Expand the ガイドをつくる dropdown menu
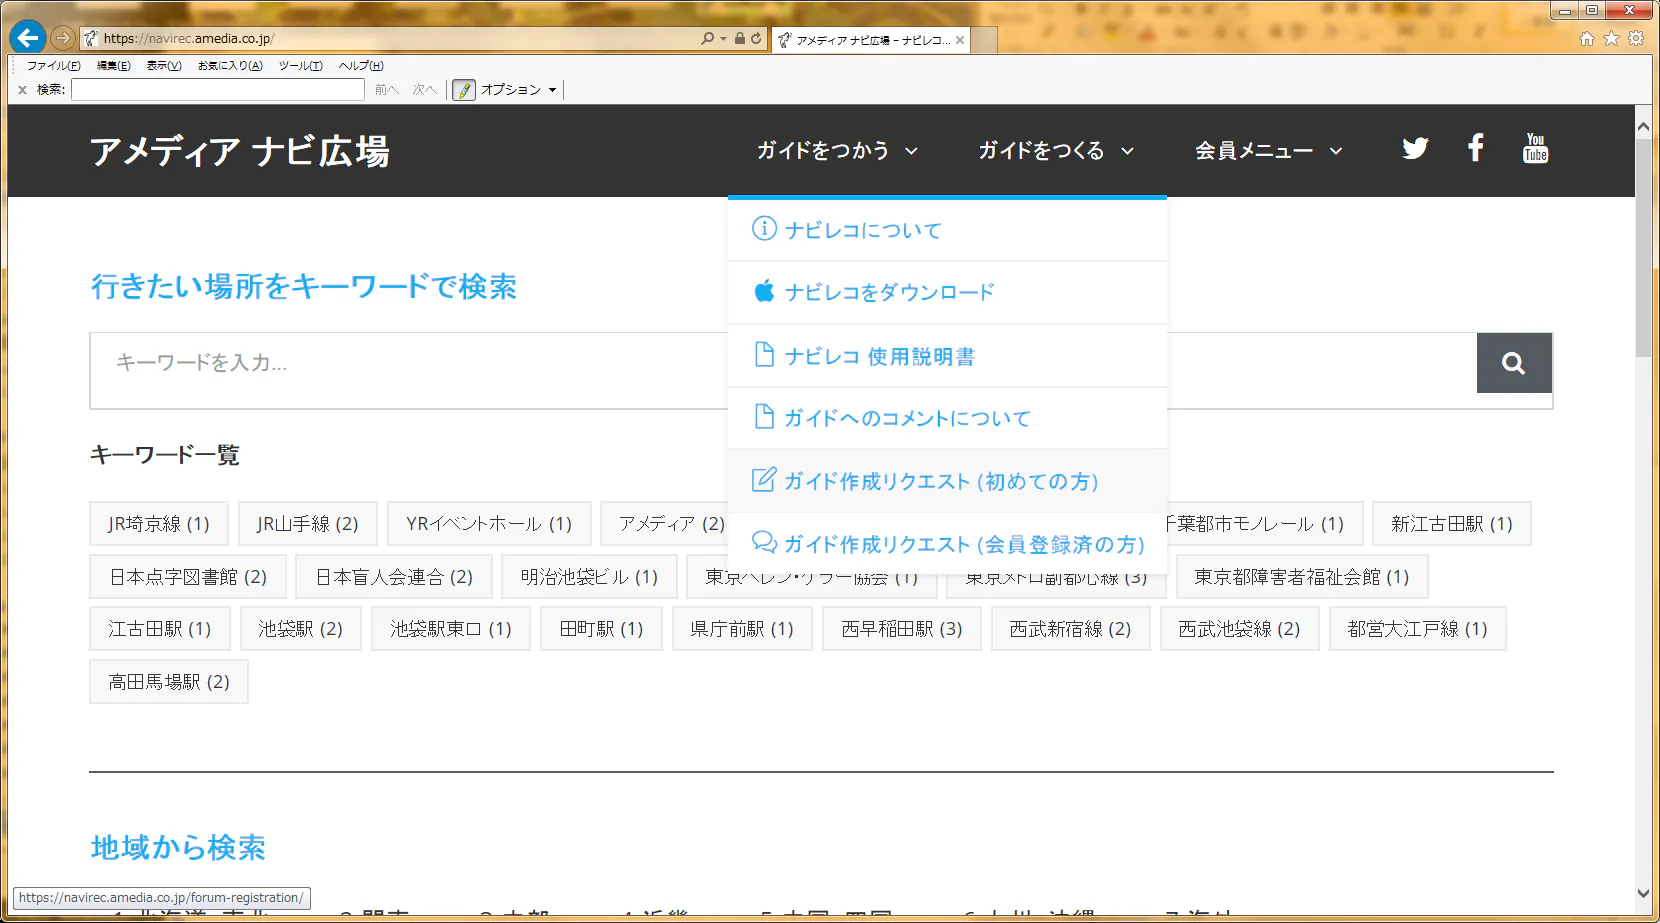This screenshot has height=923, width=1660. coord(1056,151)
